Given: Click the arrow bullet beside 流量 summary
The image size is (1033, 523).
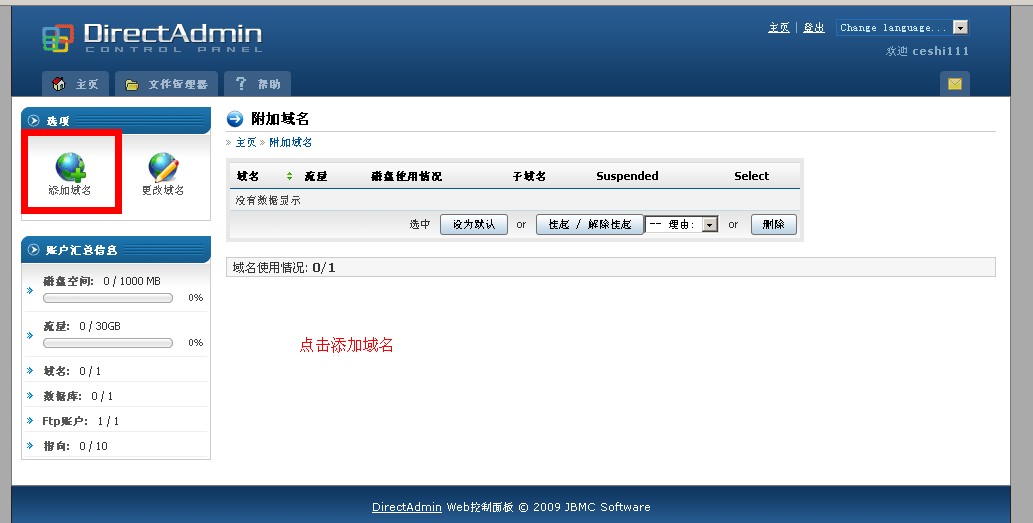Looking at the screenshot, I should 30,335.
